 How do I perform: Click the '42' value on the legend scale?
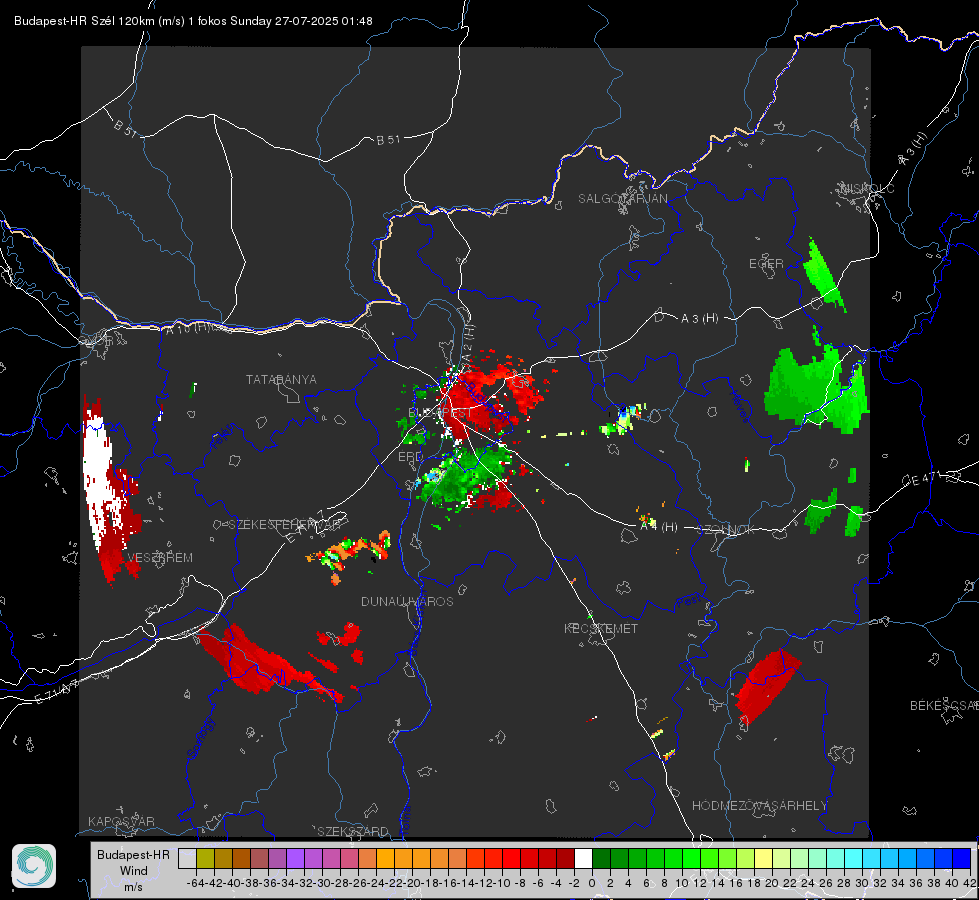click(969, 883)
